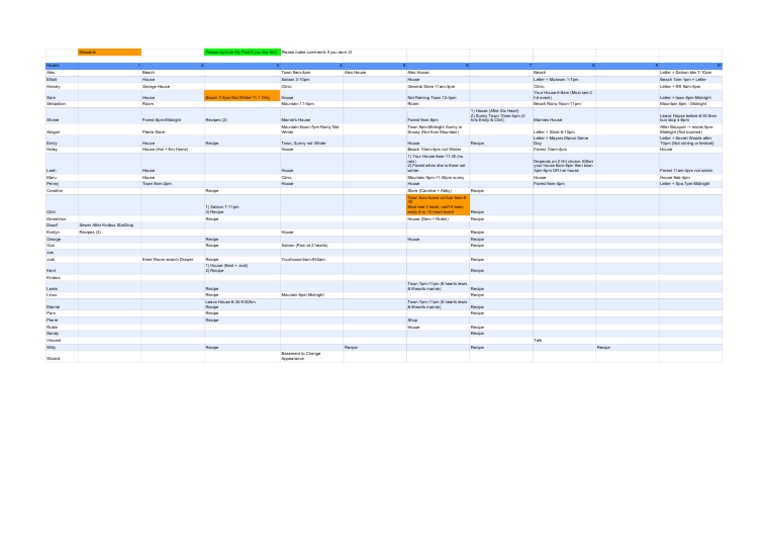The height and width of the screenshot is (543, 768).
Task: Click the 'Town 9am-2pm' cell in Penny's row
Action: coord(173,184)
